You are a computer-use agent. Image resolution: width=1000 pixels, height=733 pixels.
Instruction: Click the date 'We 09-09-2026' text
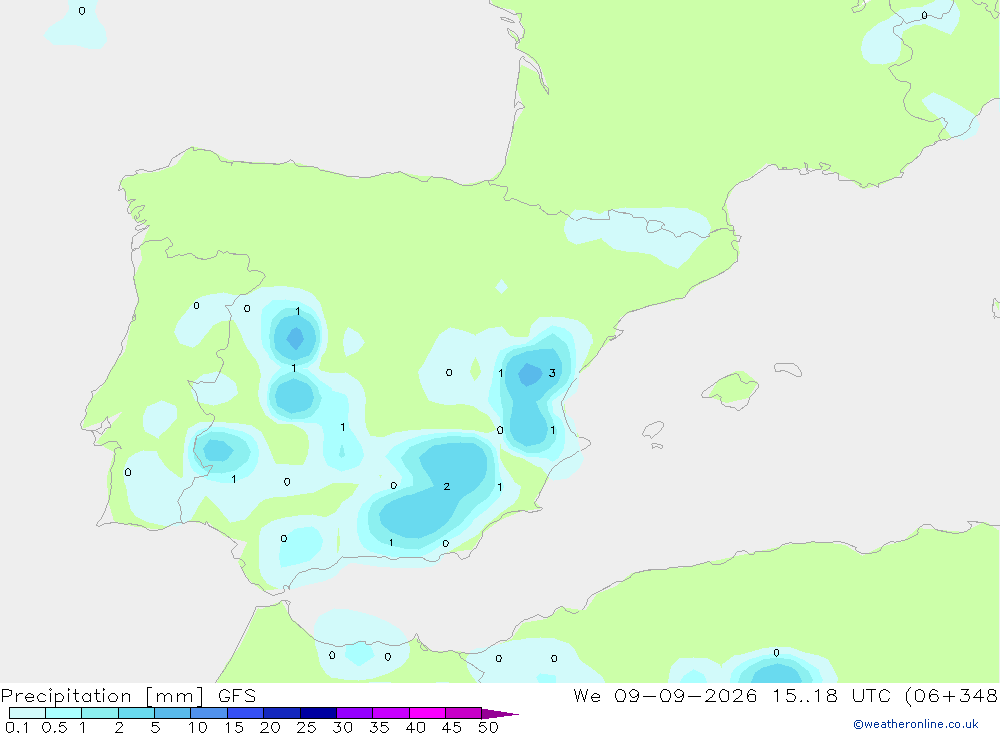(665, 695)
